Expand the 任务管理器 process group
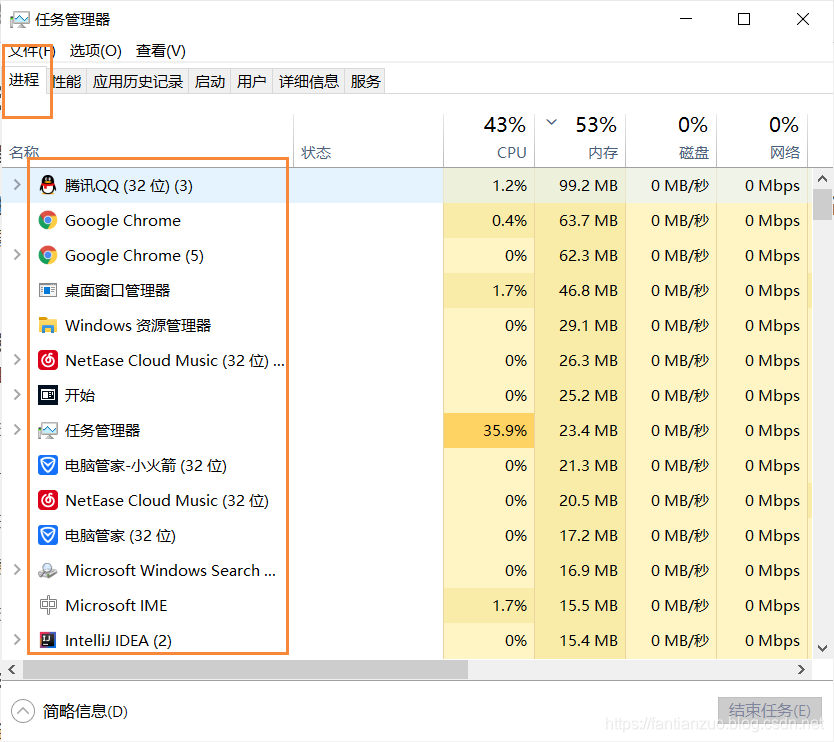This screenshot has height=742, width=834. pos(17,430)
